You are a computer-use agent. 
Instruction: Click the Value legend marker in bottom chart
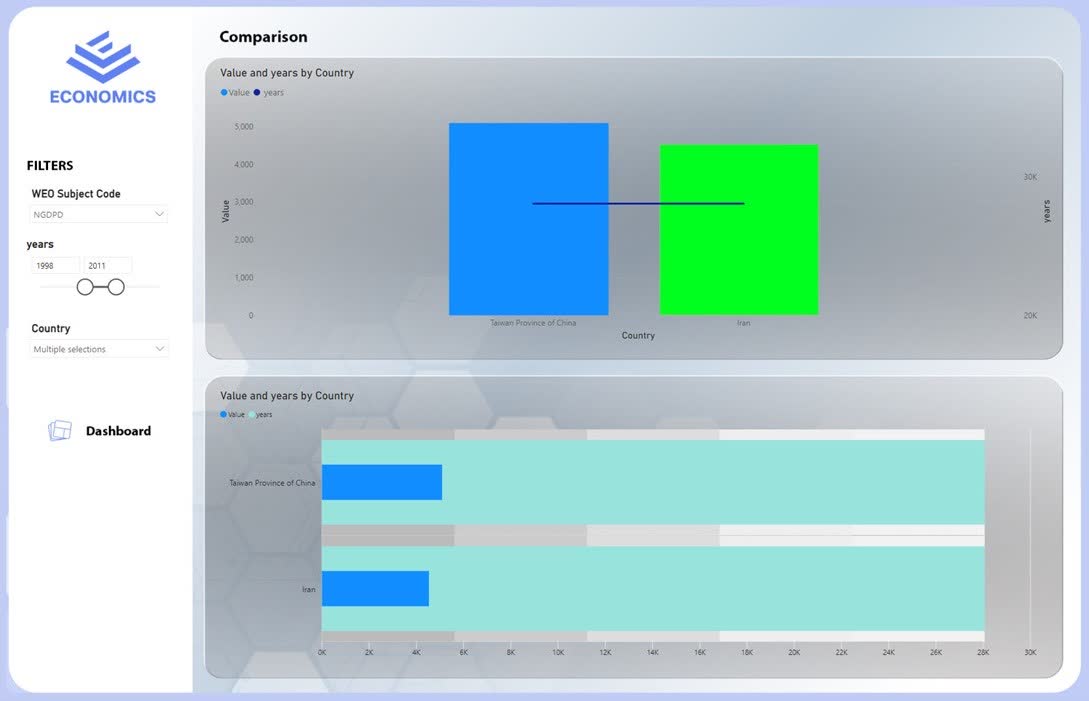coord(223,414)
